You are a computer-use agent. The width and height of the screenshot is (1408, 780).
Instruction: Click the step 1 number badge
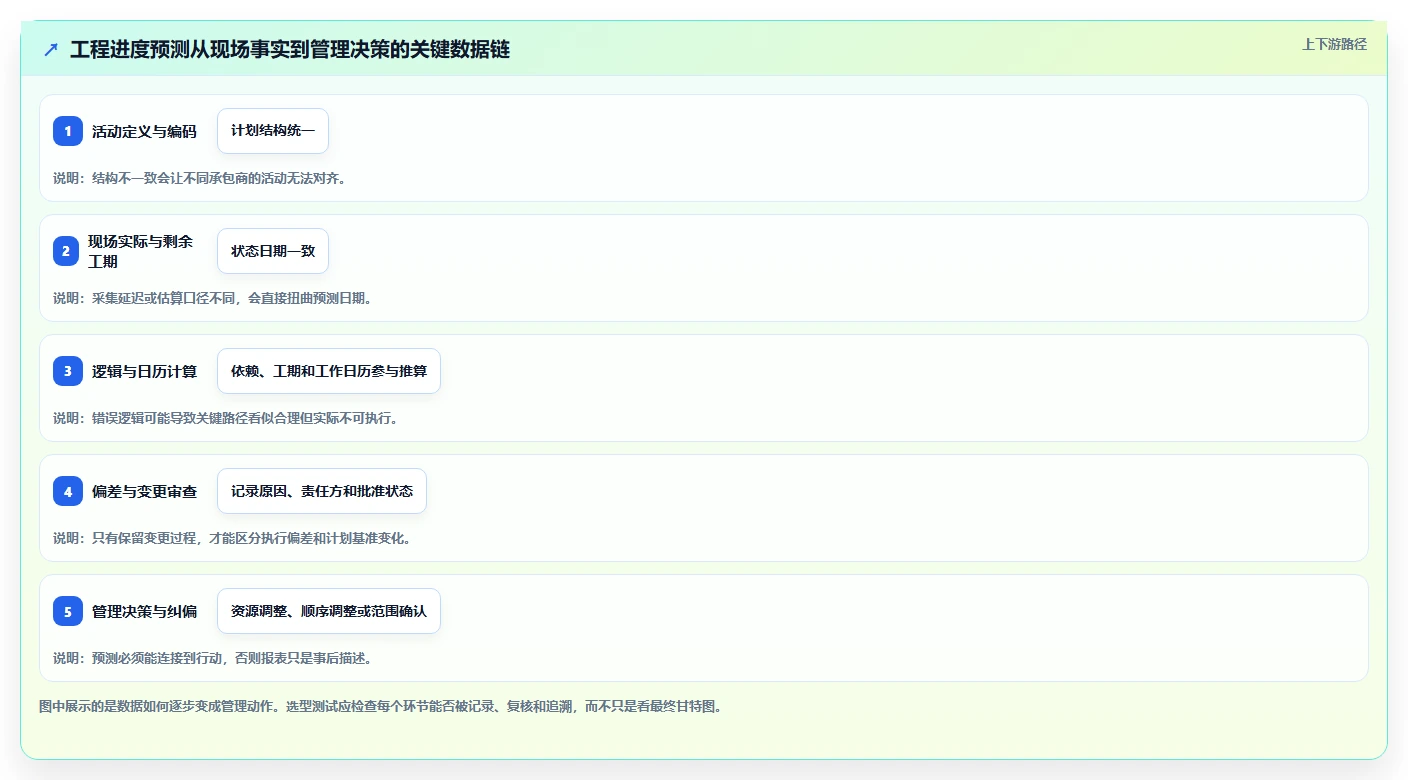coord(68,131)
